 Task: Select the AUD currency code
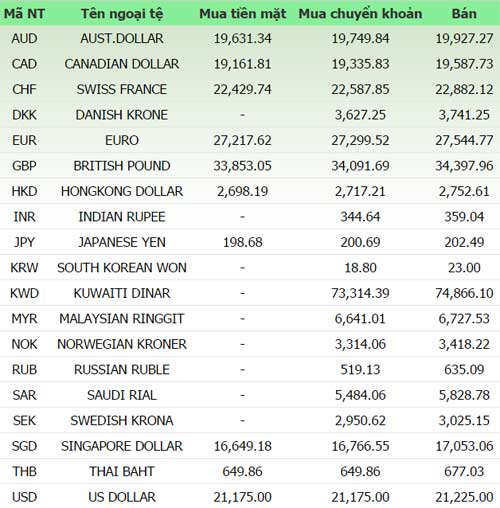pyautogui.click(x=24, y=39)
